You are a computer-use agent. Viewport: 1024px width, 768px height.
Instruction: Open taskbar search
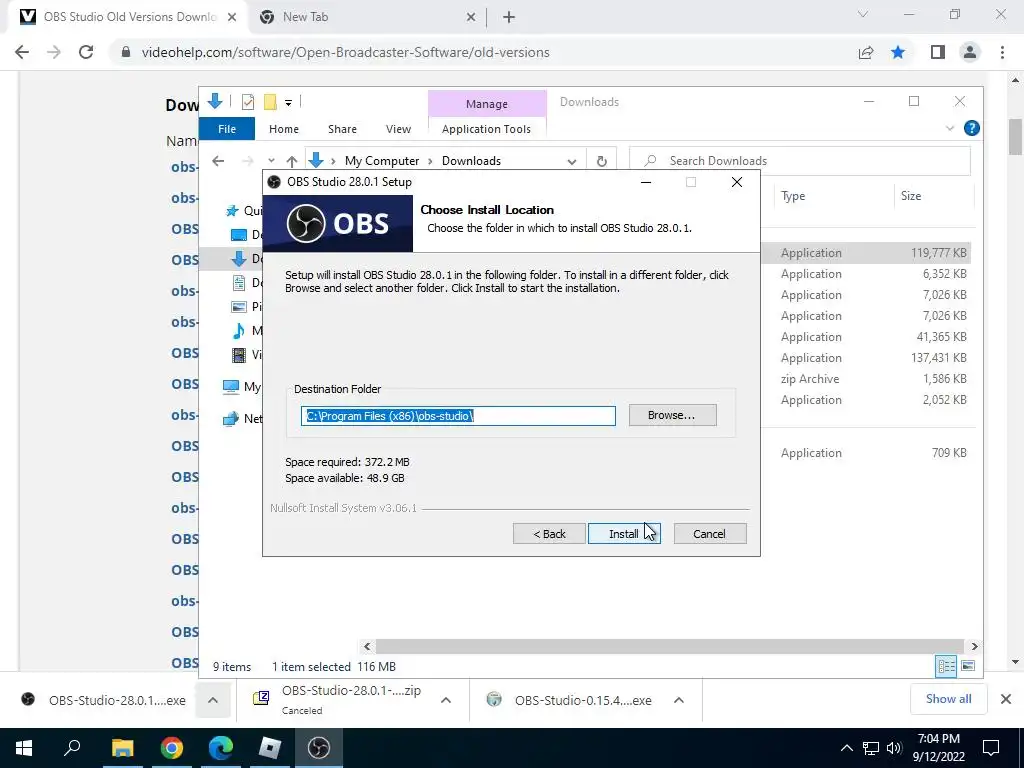coord(72,748)
